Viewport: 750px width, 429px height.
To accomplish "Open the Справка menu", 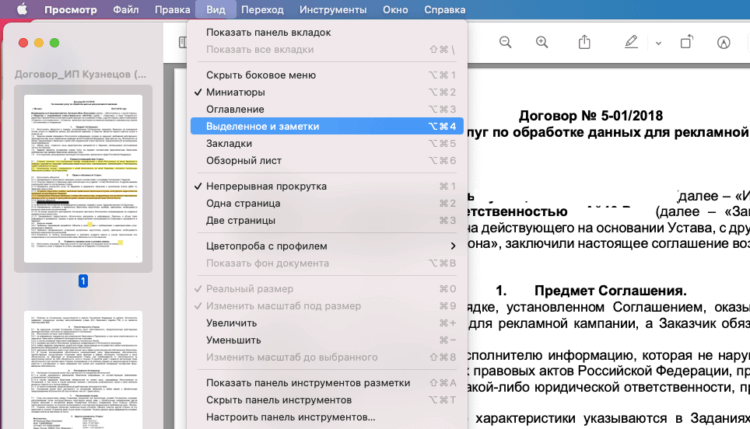I will [x=444, y=10].
